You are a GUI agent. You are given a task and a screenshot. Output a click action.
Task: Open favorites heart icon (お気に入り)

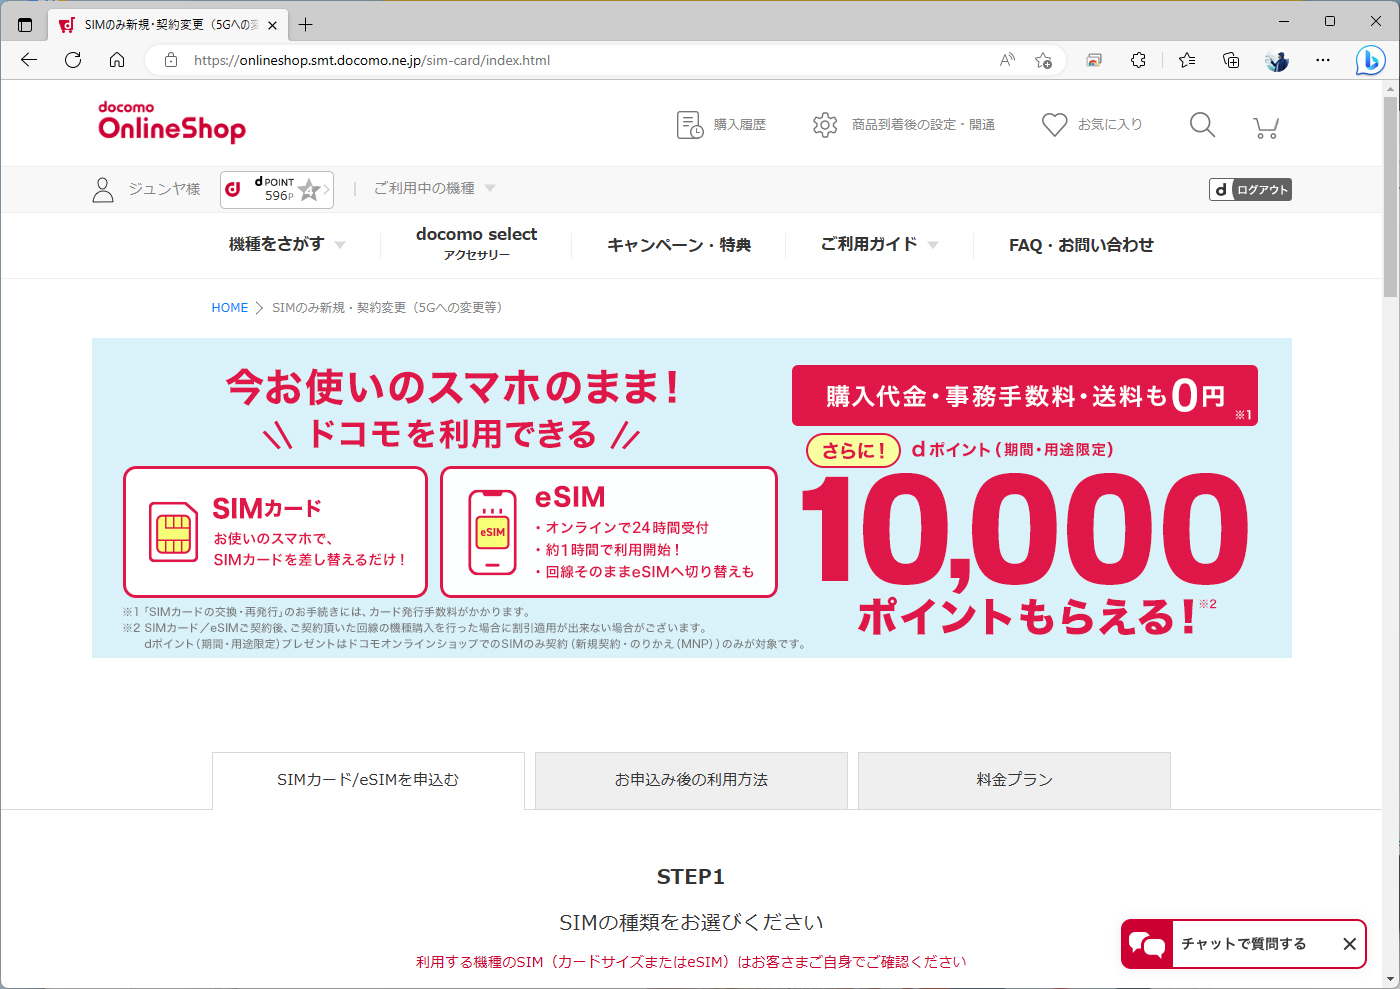pos(1054,125)
